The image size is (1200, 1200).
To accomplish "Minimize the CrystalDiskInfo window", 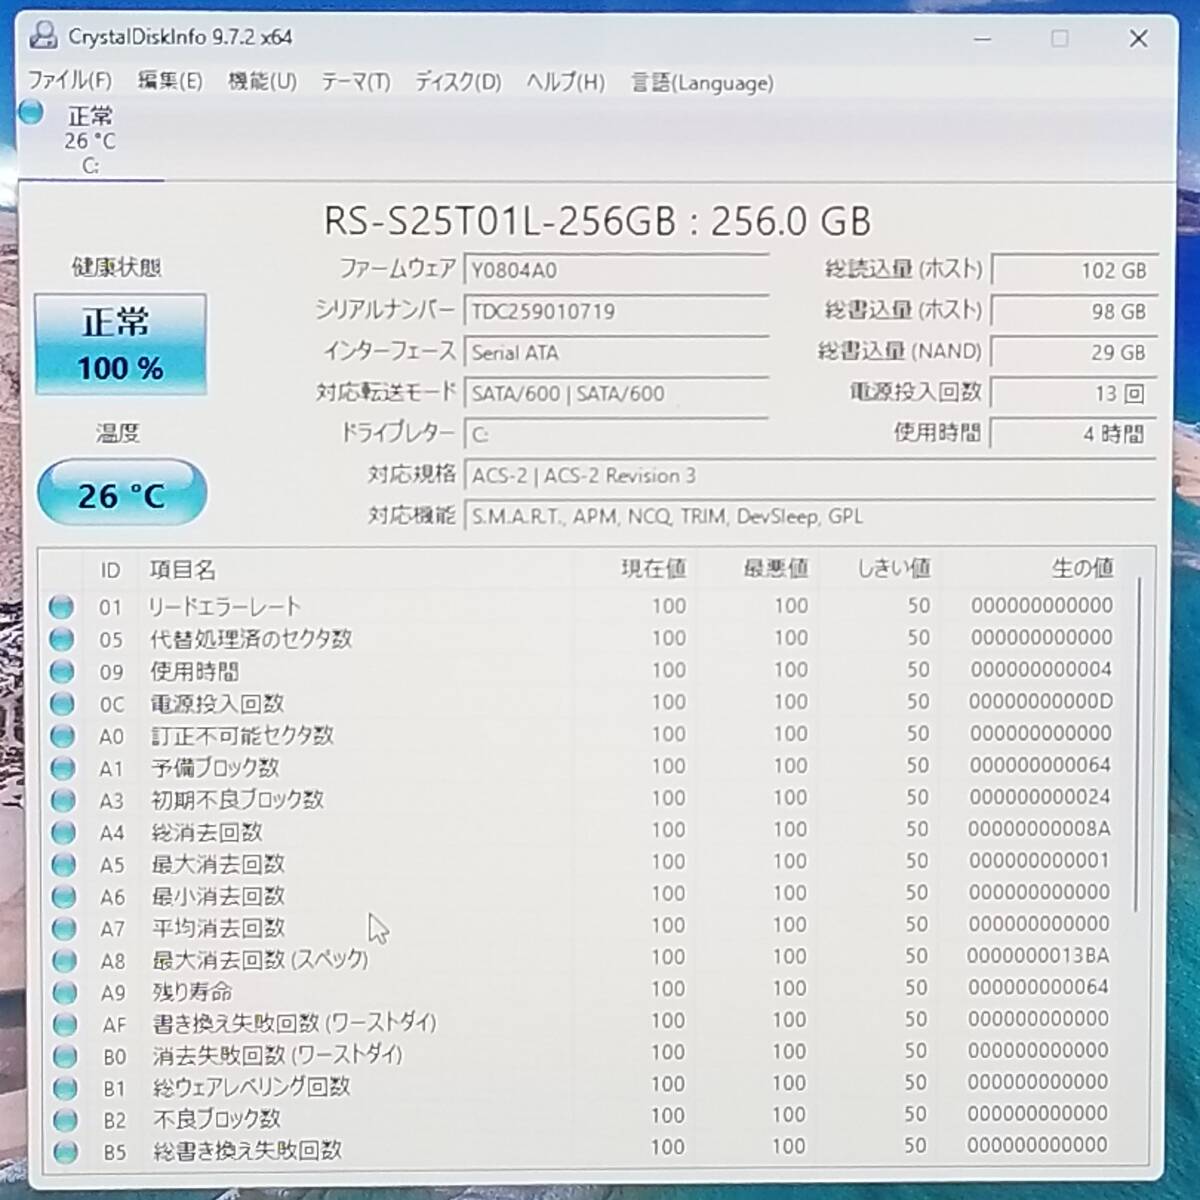I will 982,39.
